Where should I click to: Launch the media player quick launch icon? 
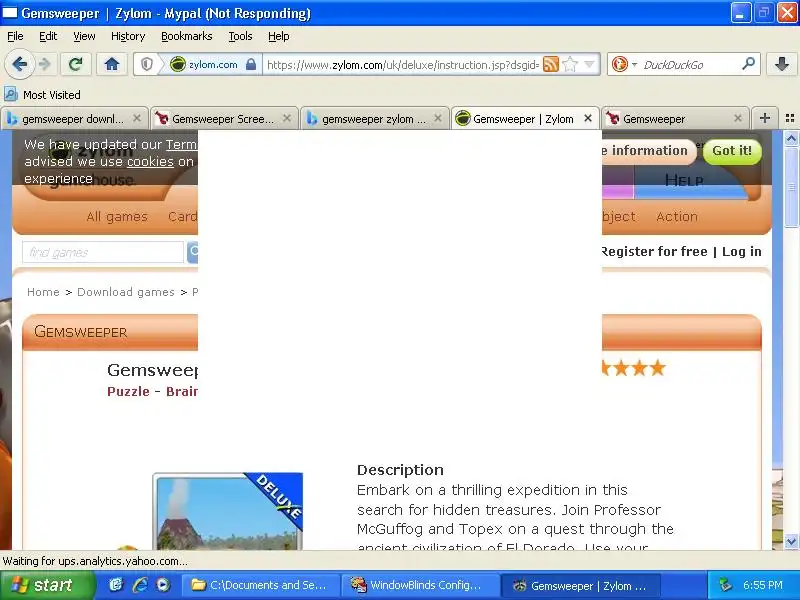(163, 585)
